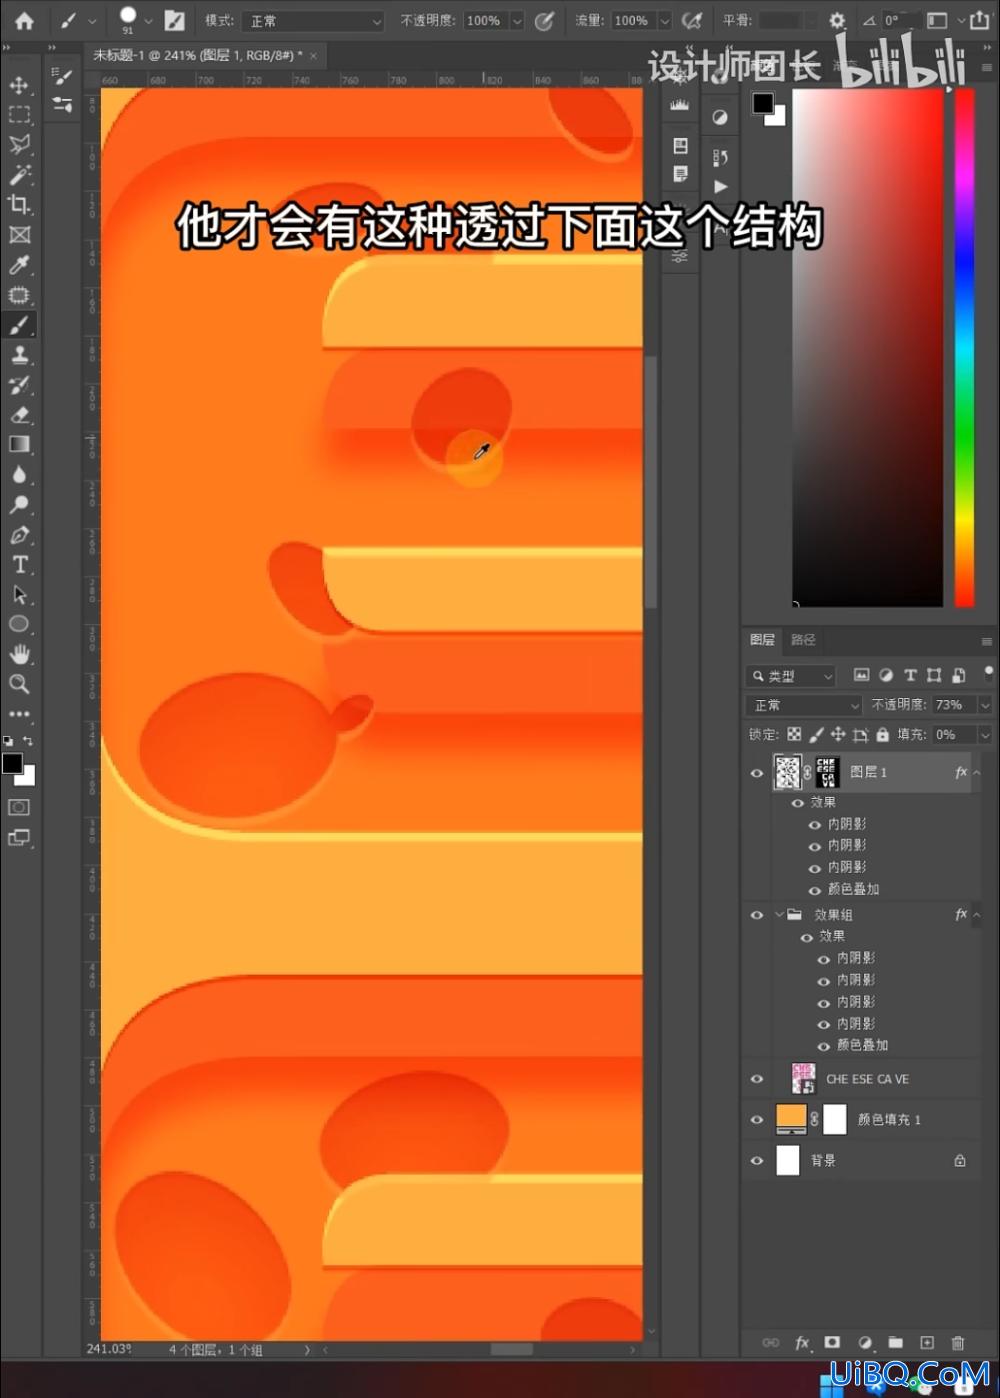Image resolution: width=1000 pixels, height=1398 pixels.
Task: Open the brush mode 正常 dropdown
Action: pyautogui.click(x=313, y=20)
